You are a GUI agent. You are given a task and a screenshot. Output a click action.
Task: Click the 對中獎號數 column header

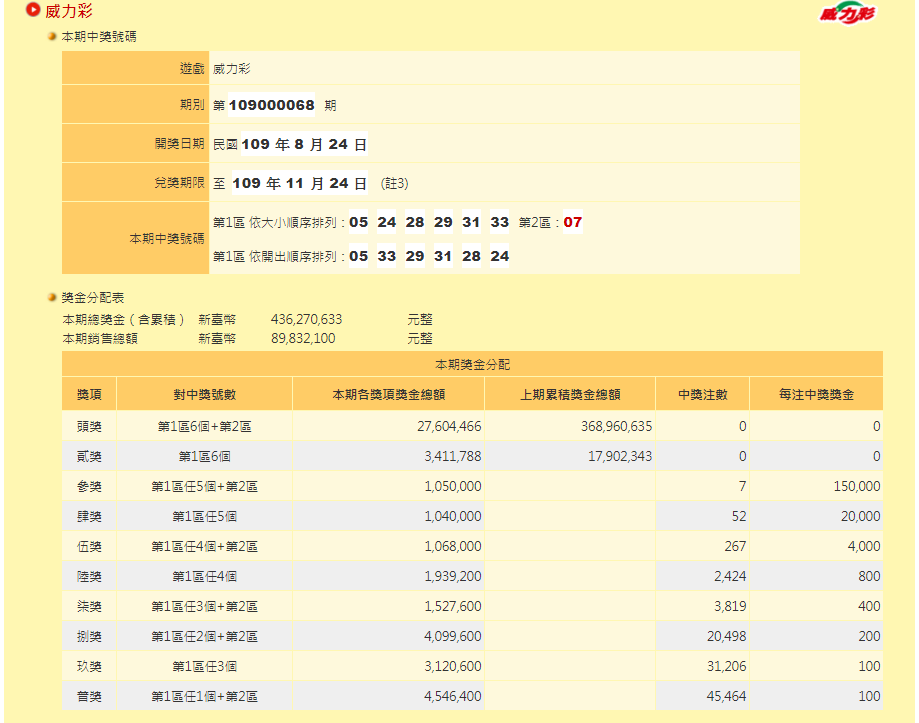(x=205, y=394)
